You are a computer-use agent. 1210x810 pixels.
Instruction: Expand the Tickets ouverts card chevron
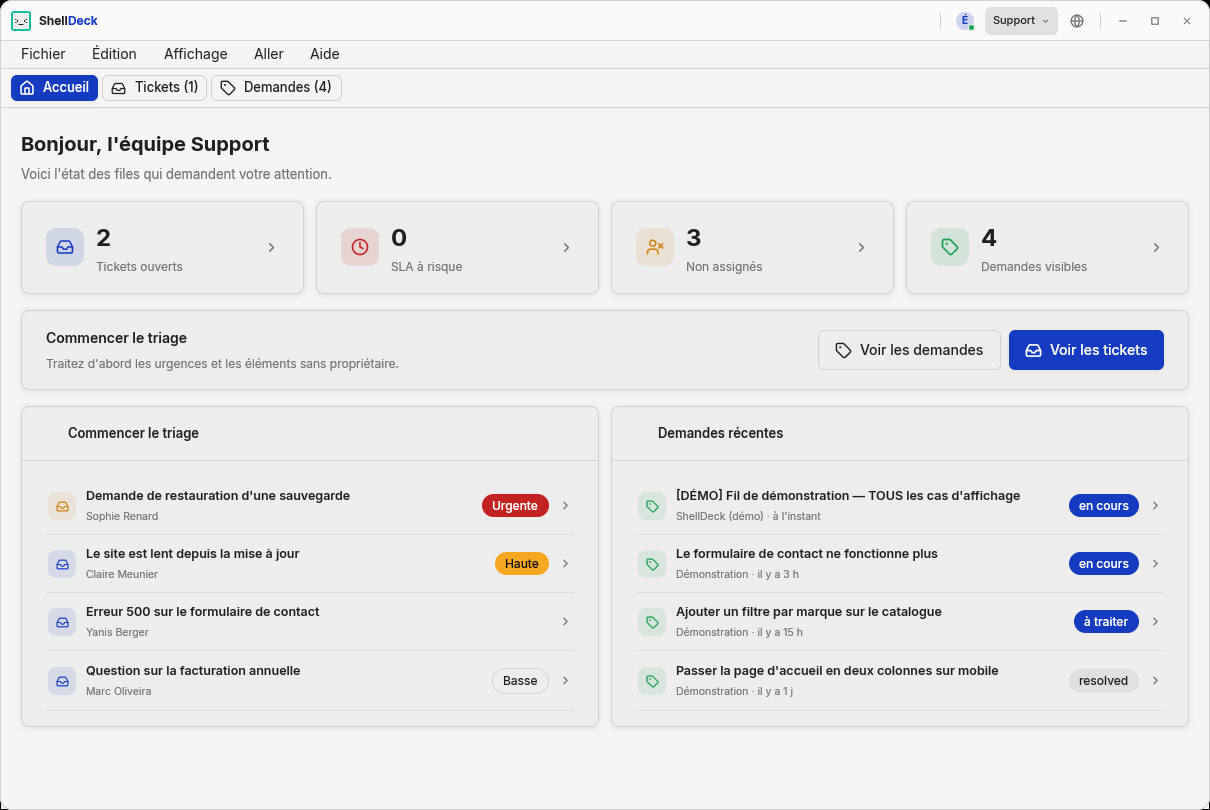click(x=271, y=247)
